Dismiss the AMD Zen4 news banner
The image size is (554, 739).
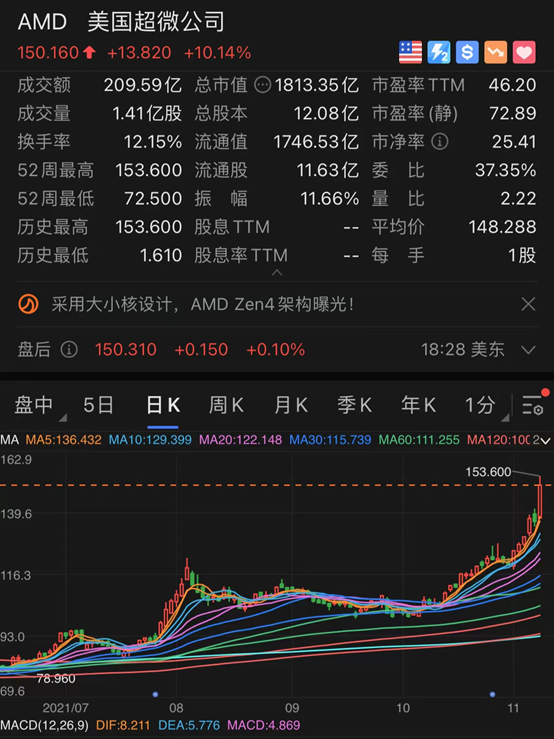(528, 304)
